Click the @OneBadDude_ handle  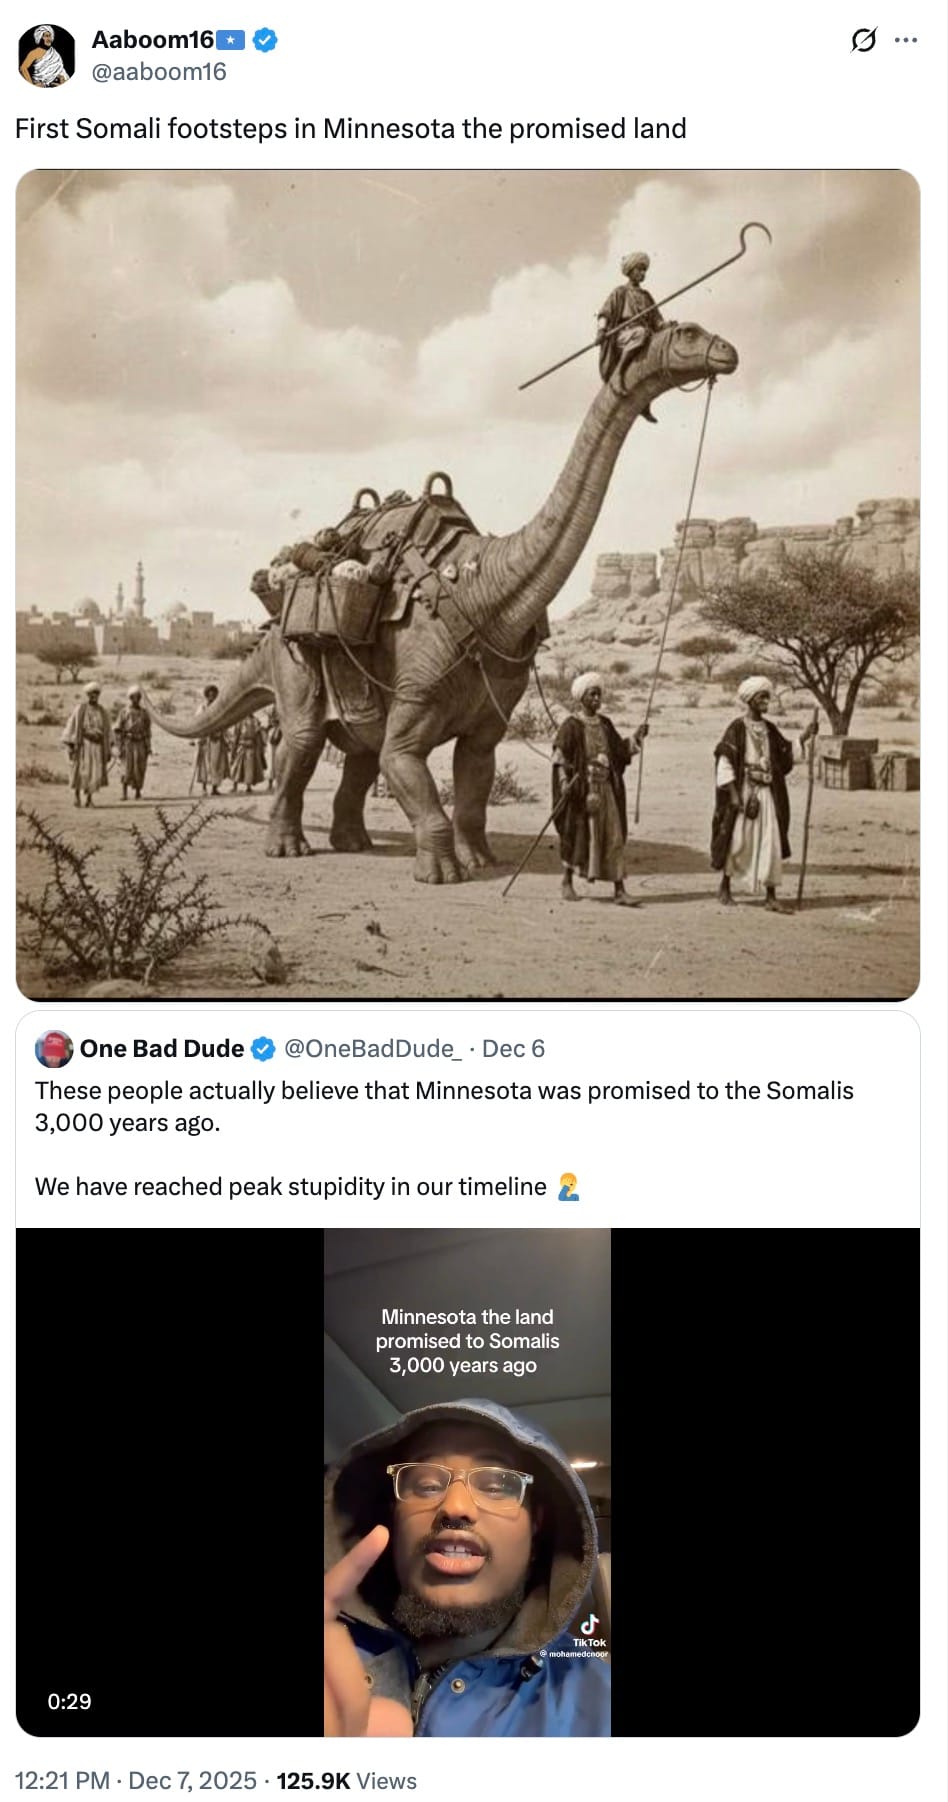(373, 1049)
